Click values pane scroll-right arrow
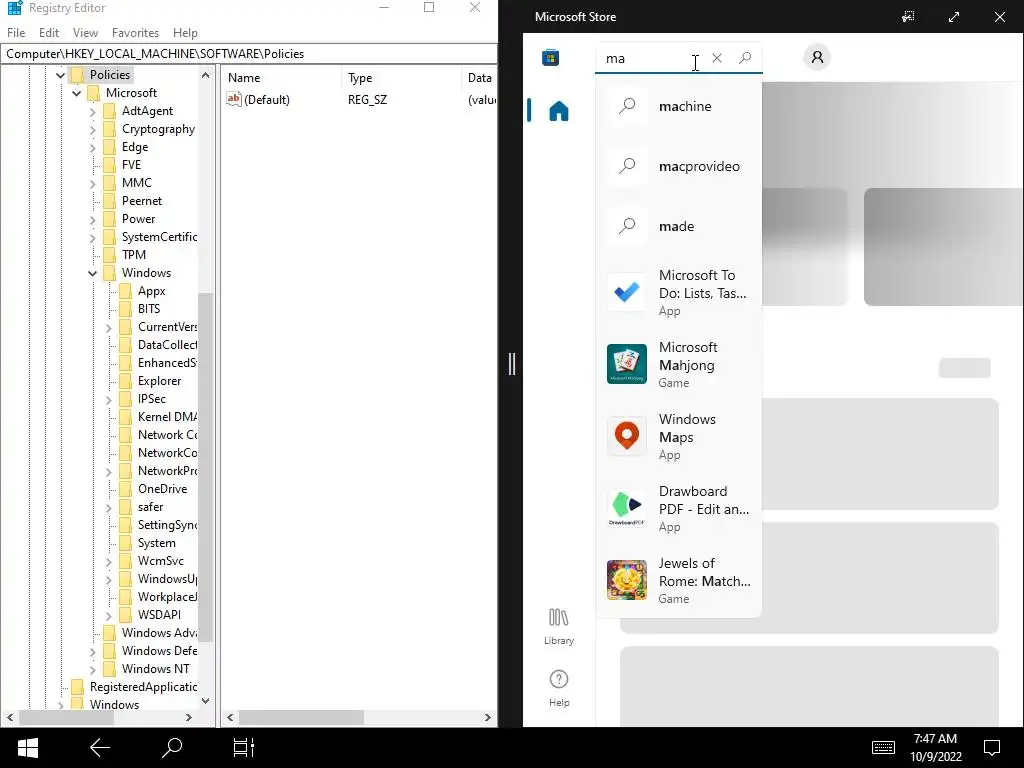Image resolution: width=1024 pixels, height=768 pixels. [x=487, y=717]
